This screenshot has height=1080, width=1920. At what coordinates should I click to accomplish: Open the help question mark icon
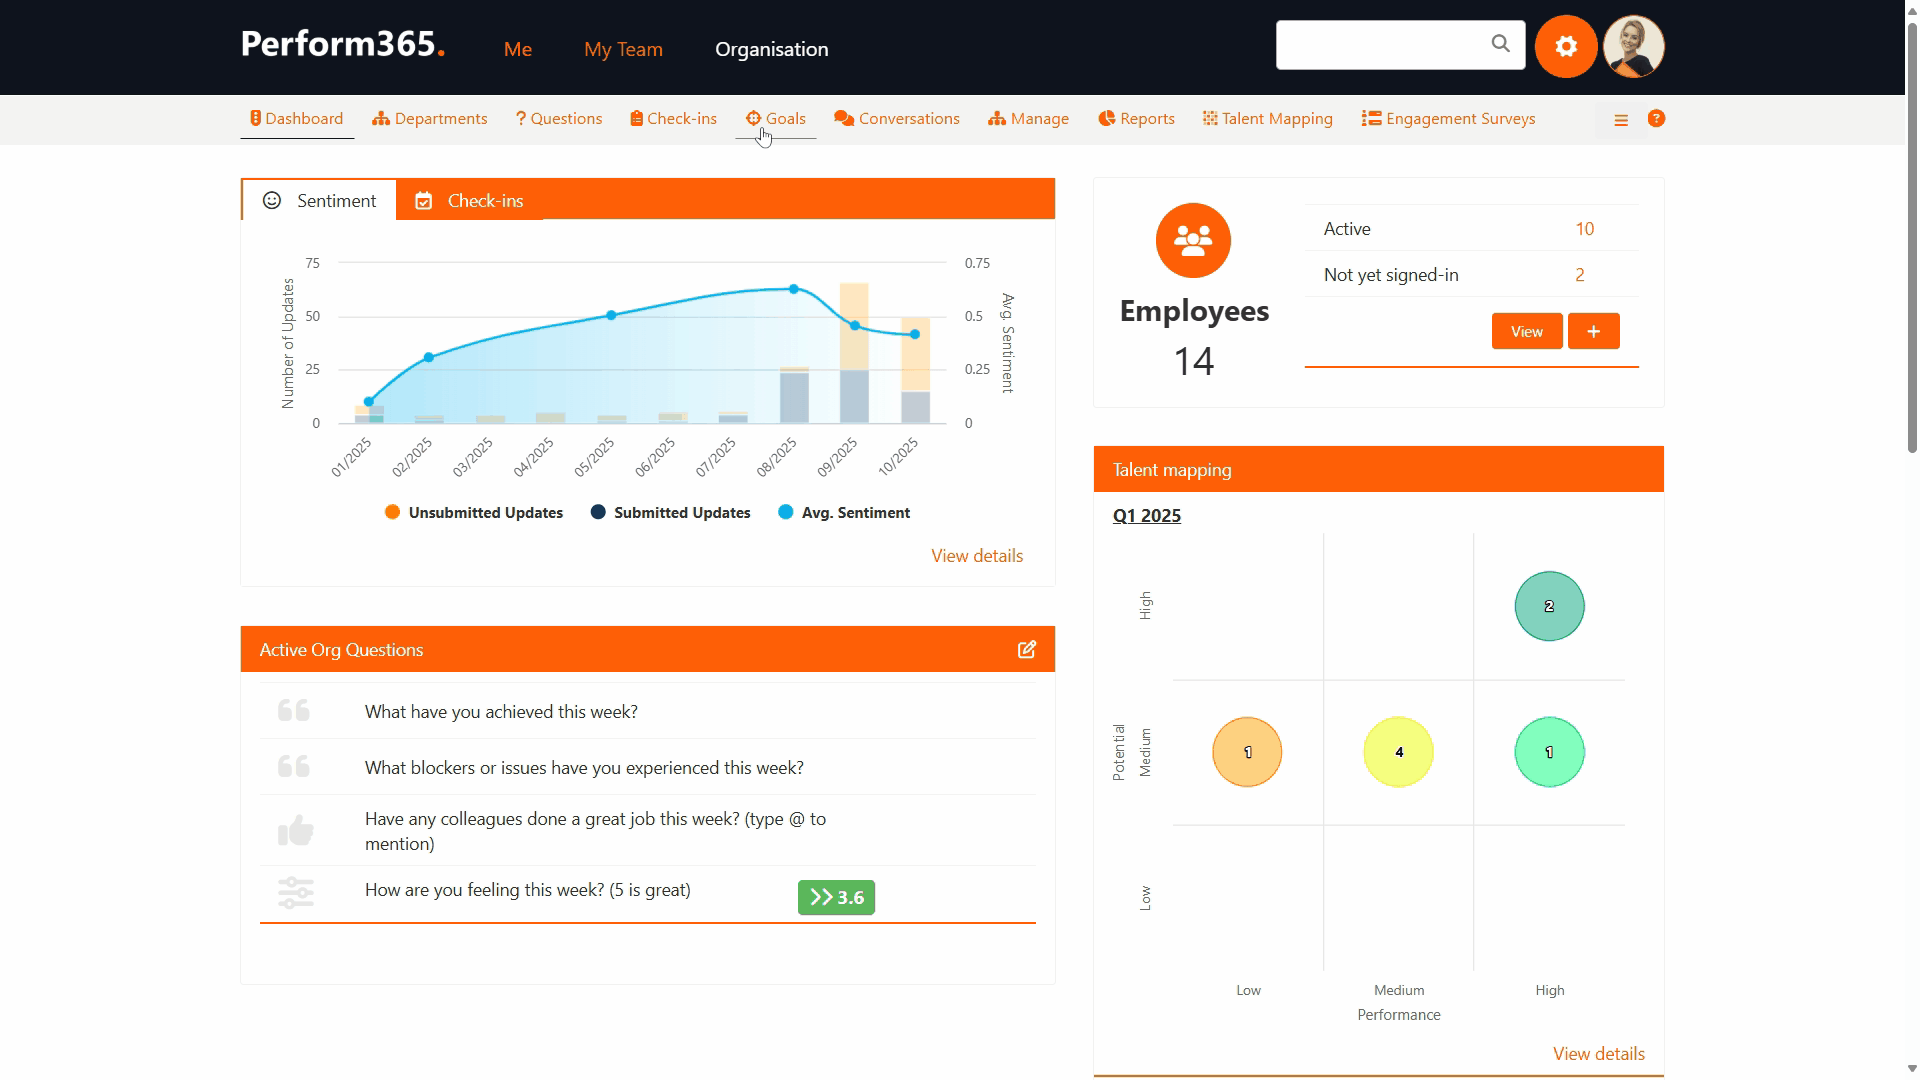point(1656,119)
